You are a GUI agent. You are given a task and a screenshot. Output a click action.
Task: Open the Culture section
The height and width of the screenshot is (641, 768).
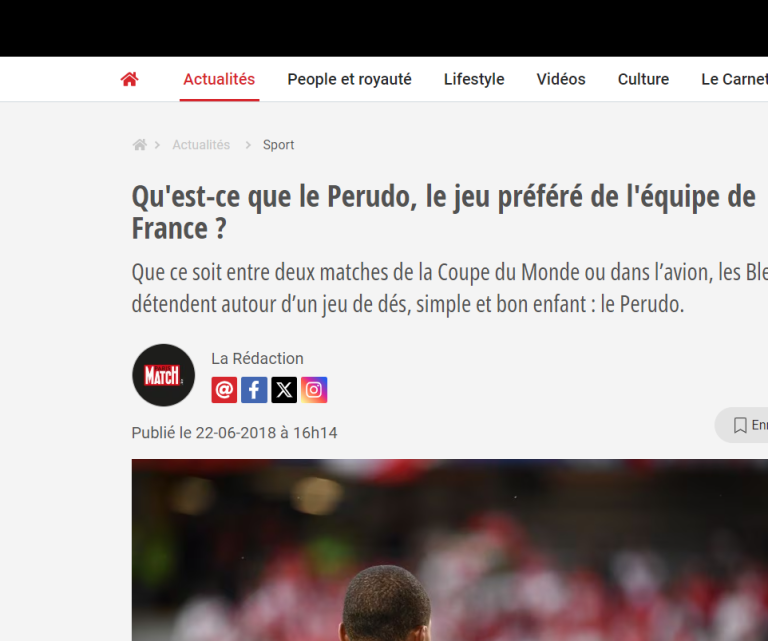(643, 79)
